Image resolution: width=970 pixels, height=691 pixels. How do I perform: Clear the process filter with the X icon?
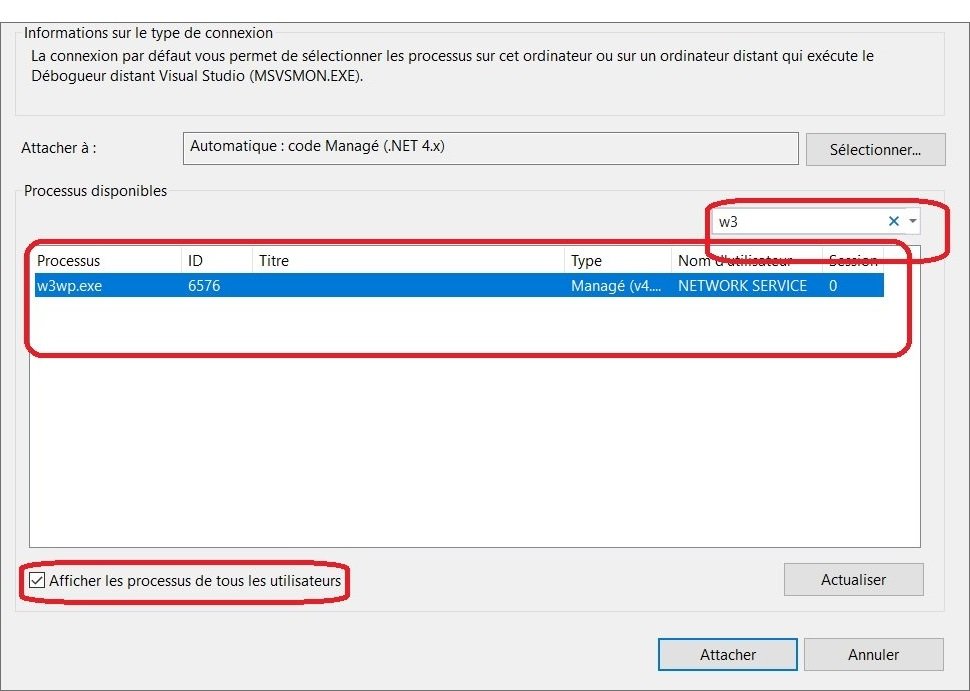[894, 221]
